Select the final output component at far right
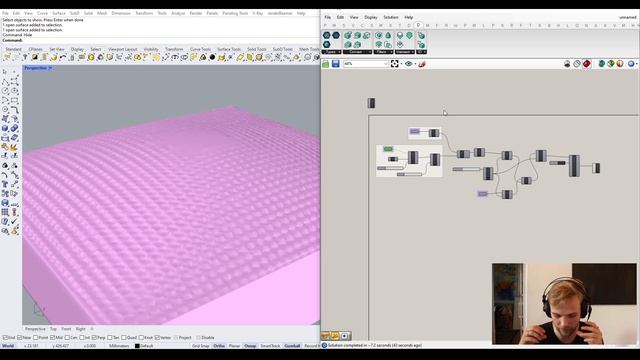This screenshot has width=640, height=360. (596, 168)
